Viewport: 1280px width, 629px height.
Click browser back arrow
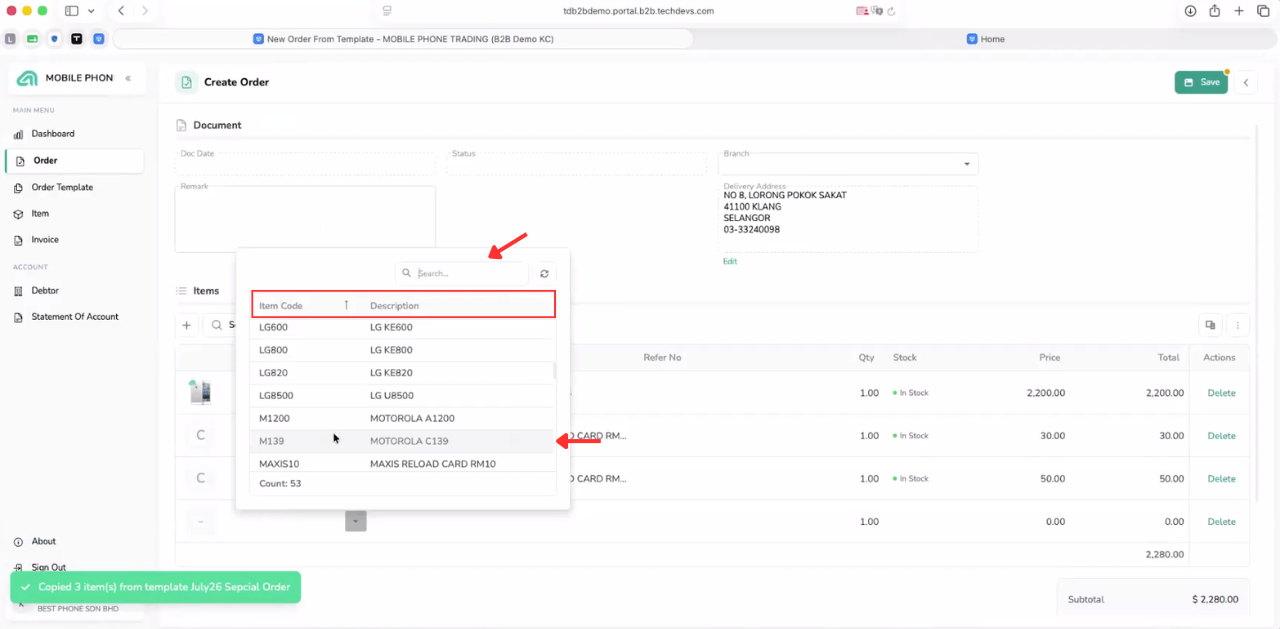click(121, 11)
